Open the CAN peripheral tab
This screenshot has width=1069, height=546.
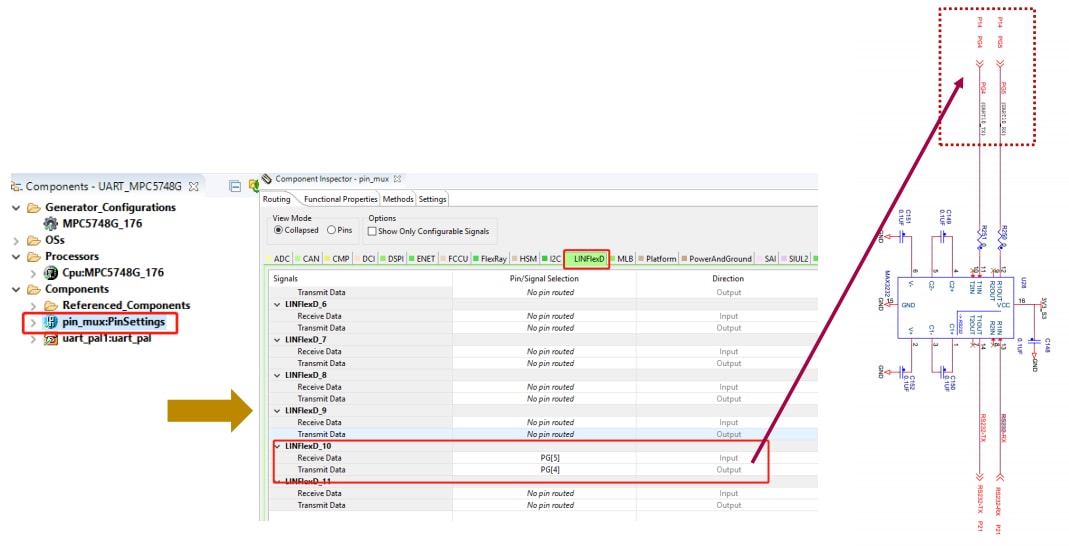click(x=310, y=259)
